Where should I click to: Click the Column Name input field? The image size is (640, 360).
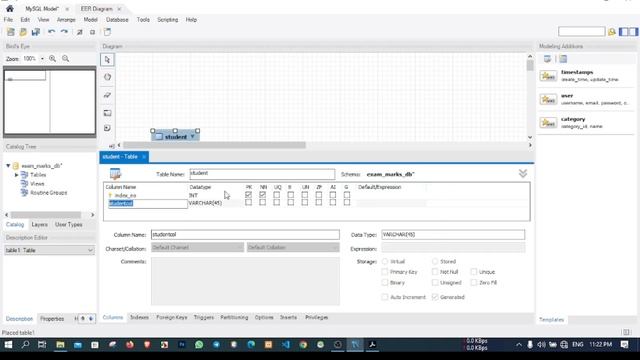pos(245,235)
